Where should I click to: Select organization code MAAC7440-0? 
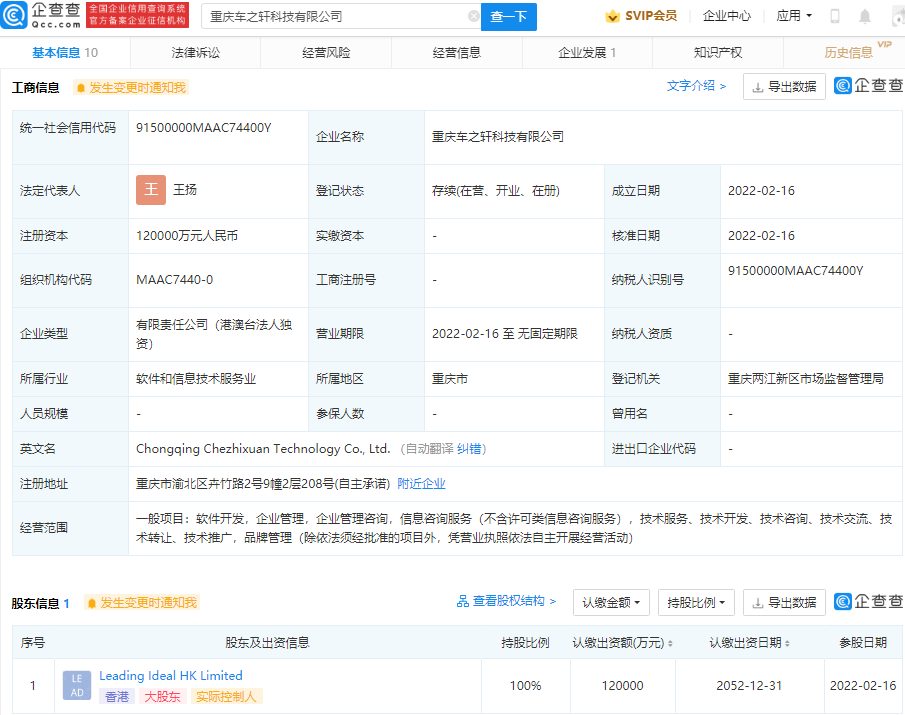click(174, 280)
